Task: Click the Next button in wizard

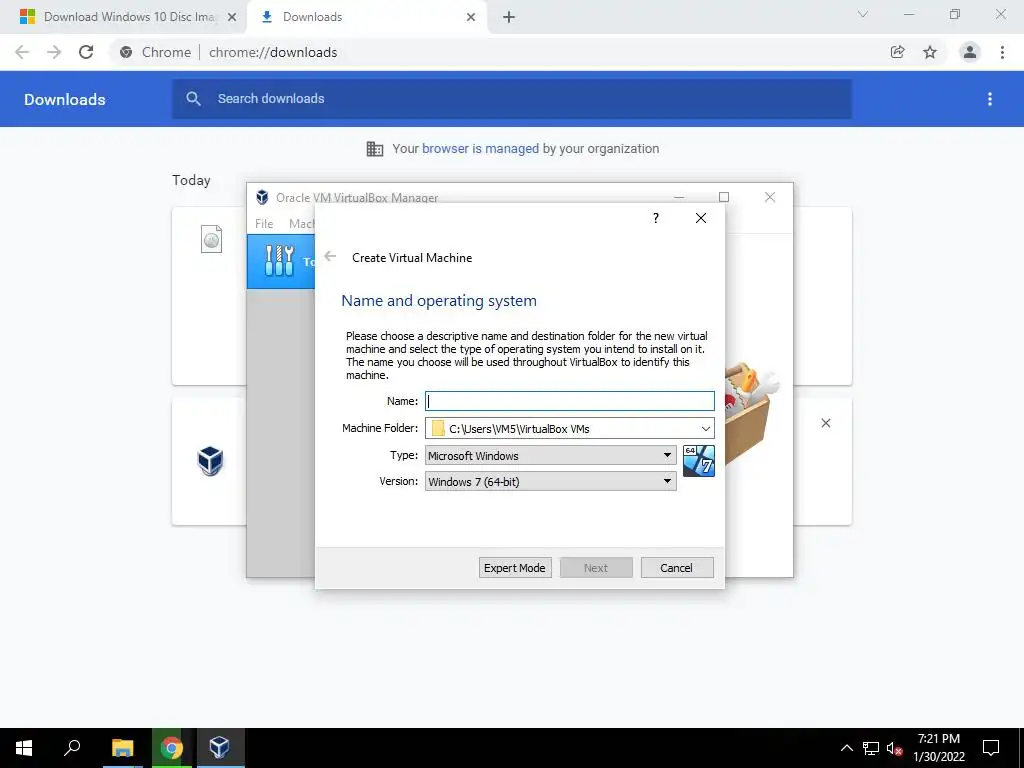Action: (x=596, y=568)
